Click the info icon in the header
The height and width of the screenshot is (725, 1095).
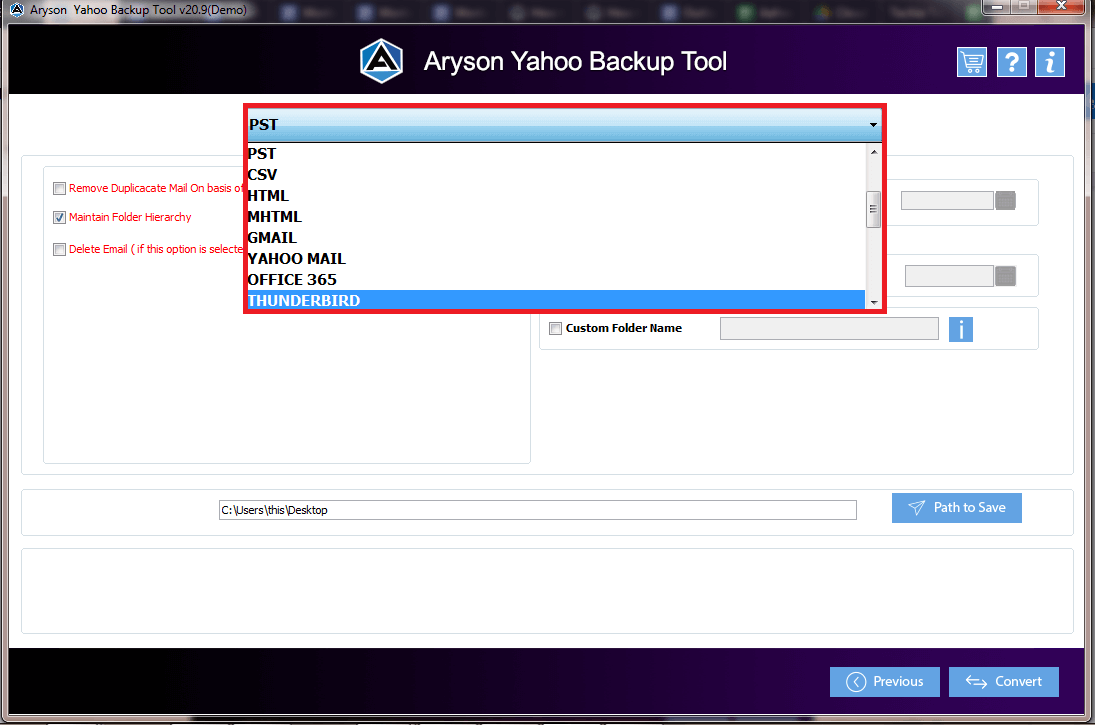tap(1049, 61)
